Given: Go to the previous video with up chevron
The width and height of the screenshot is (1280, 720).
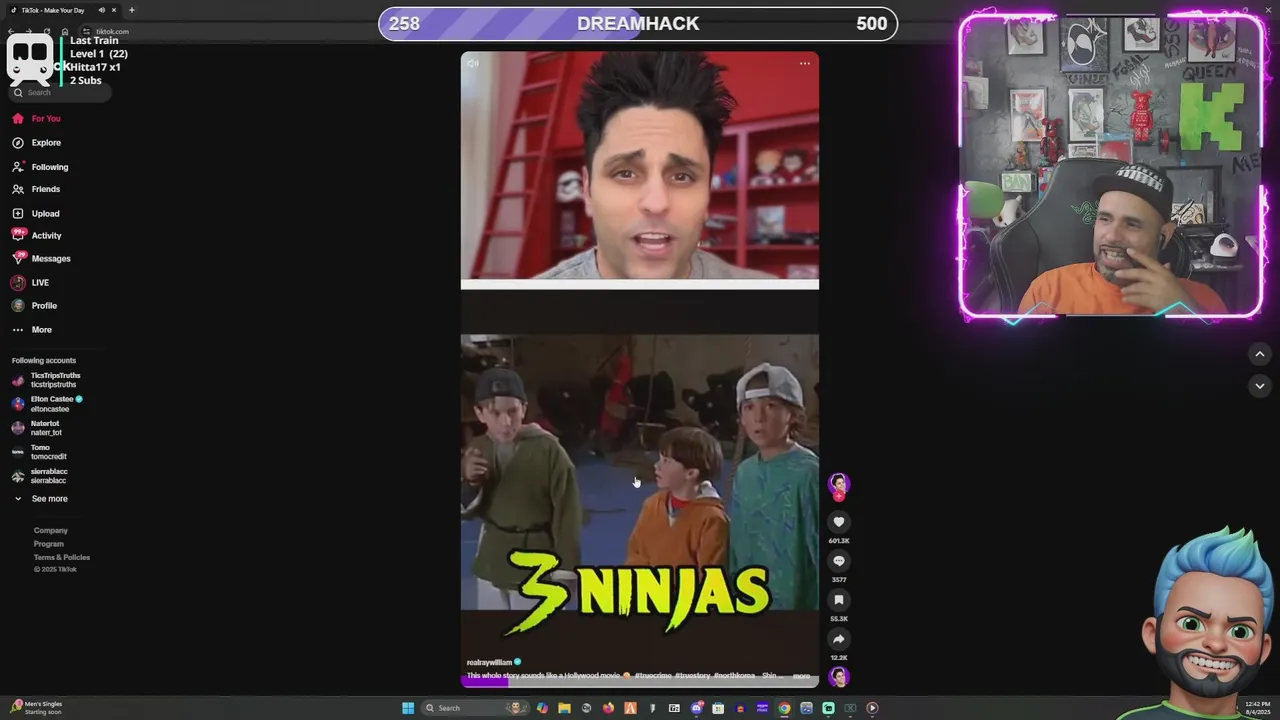Looking at the screenshot, I should point(1259,354).
